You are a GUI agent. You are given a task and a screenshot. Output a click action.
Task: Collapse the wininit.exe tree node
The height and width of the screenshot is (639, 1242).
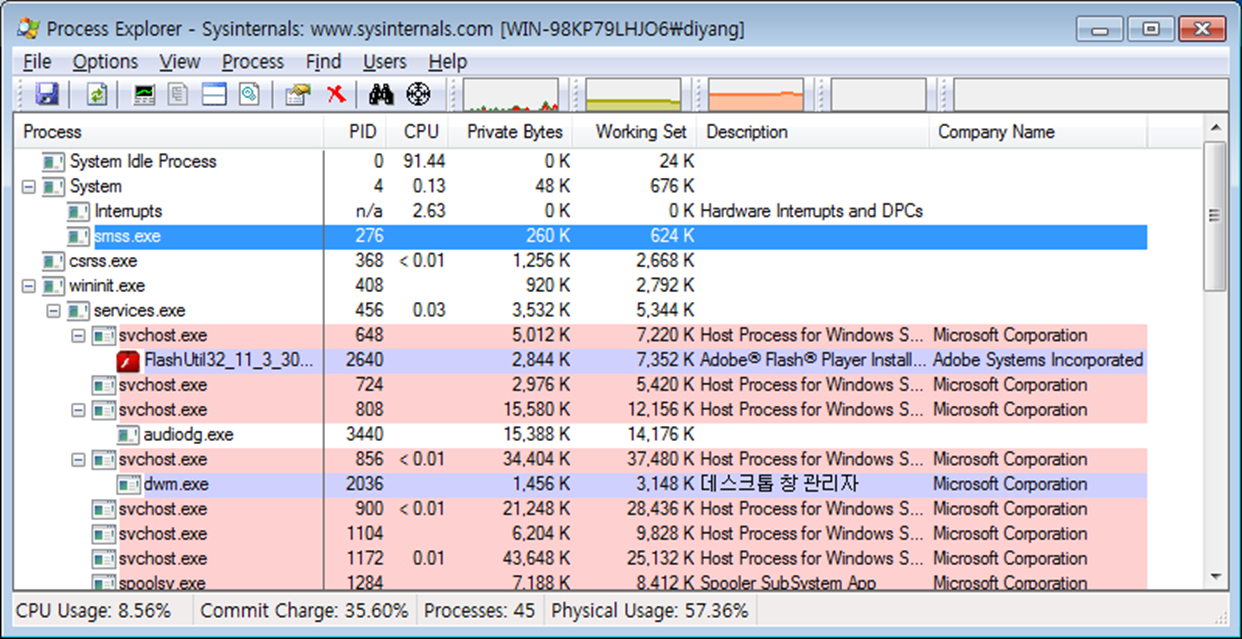point(28,286)
